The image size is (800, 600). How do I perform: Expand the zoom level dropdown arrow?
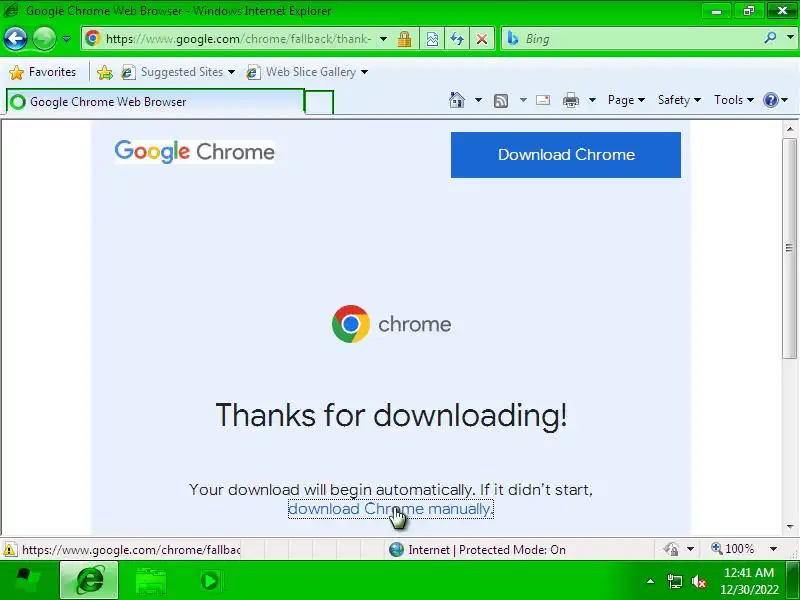[773, 549]
